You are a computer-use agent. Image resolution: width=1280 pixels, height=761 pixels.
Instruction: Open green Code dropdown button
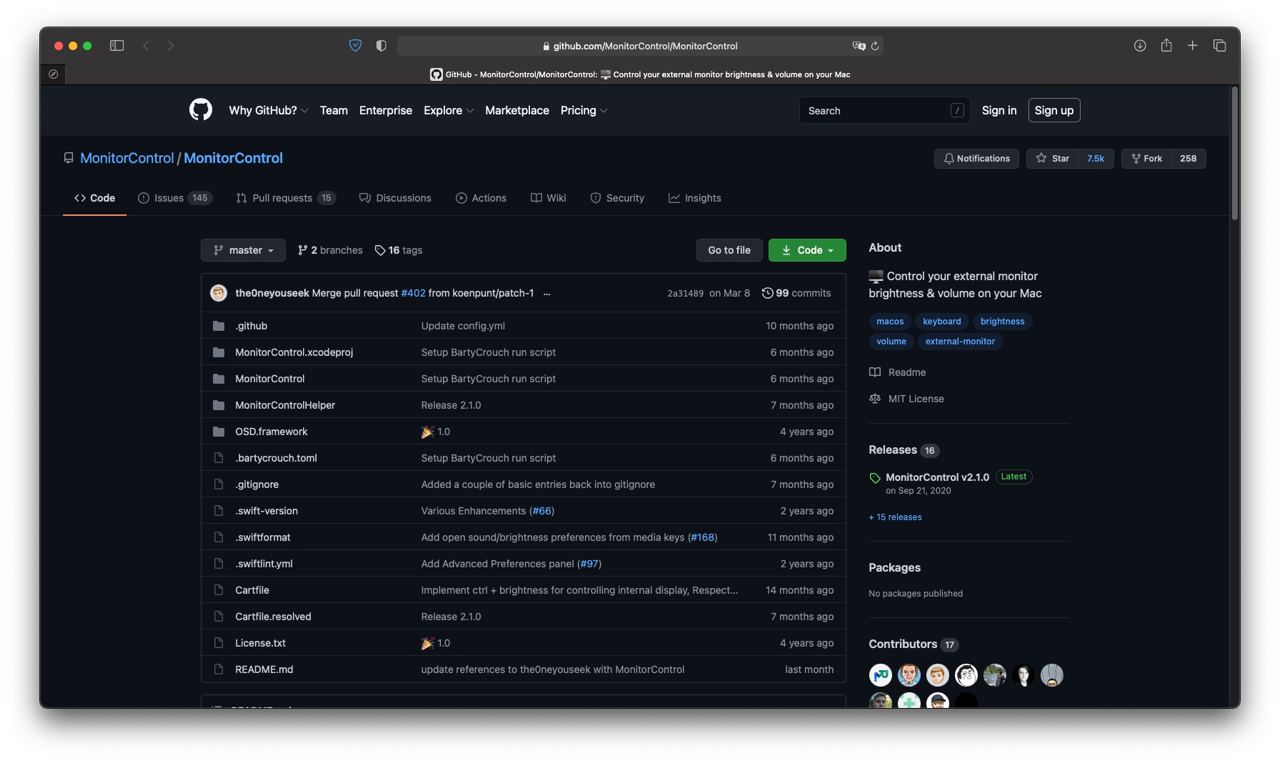pyautogui.click(x=807, y=250)
